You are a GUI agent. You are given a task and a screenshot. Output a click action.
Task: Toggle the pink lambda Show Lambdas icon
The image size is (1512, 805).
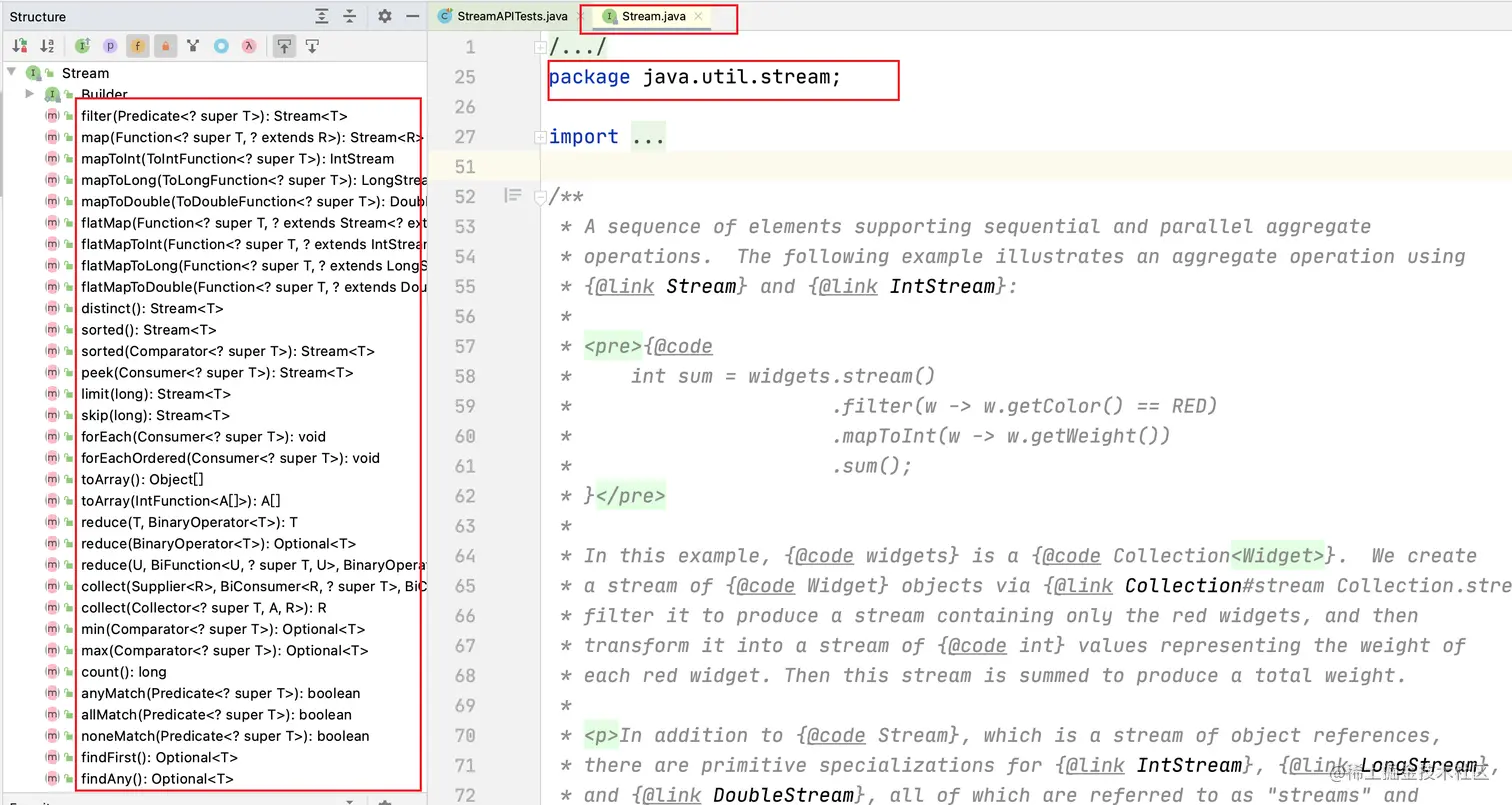tap(249, 46)
